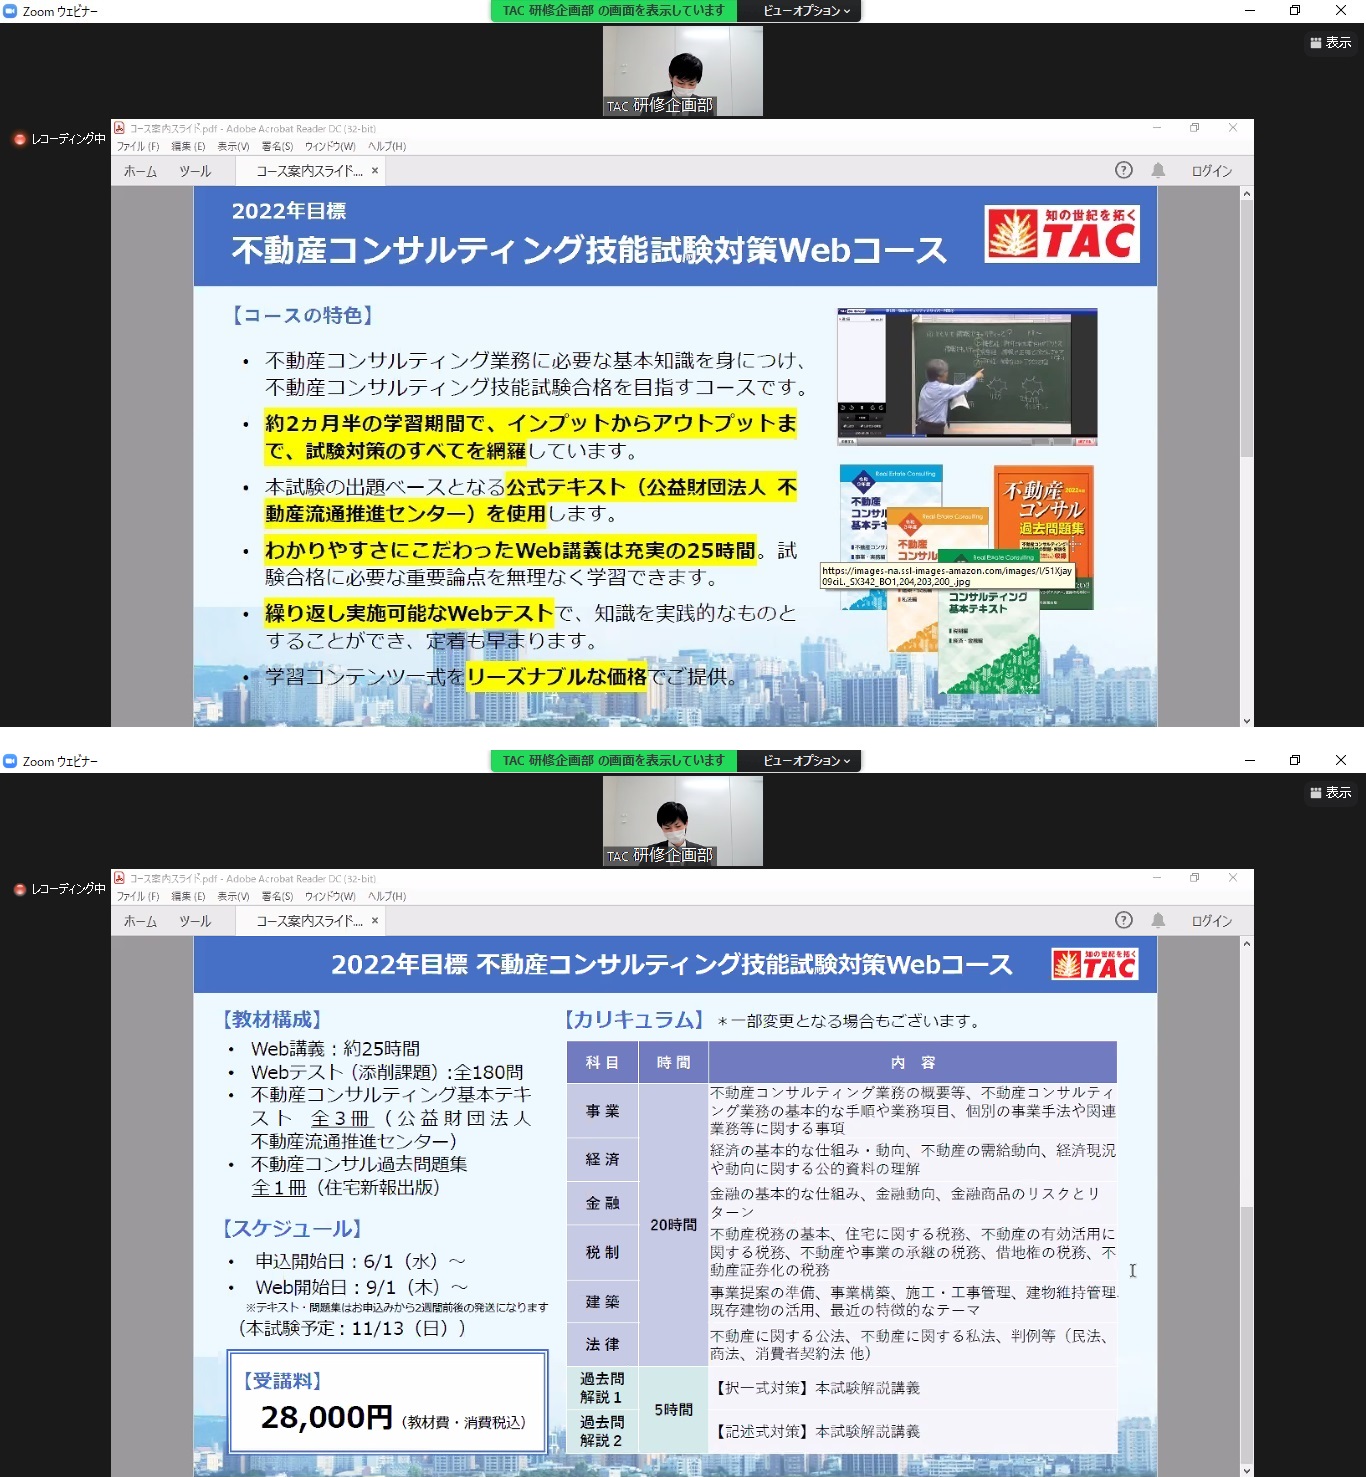The image size is (1366, 1477).
Task: Click underlined 全３冊 text
Action: pyautogui.click(x=341, y=1118)
